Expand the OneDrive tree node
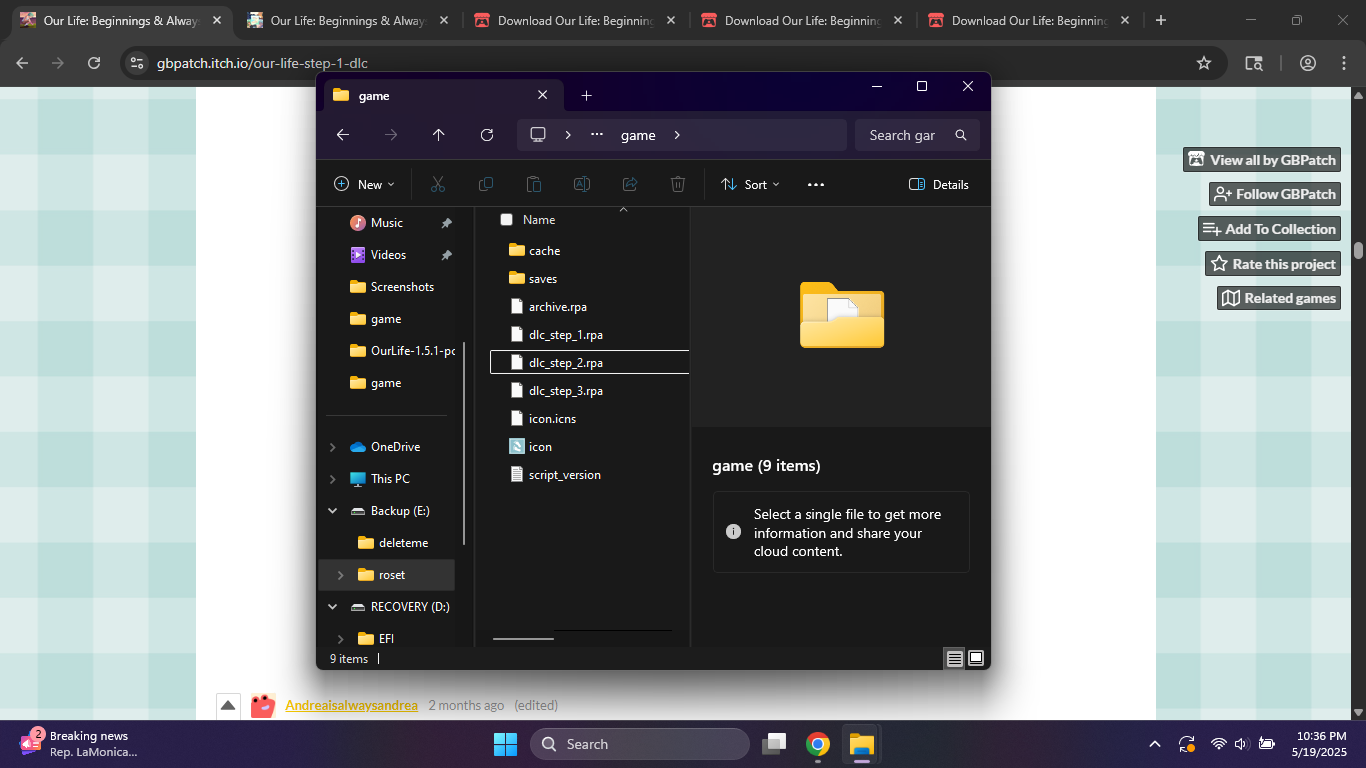The width and height of the screenshot is (1366, 768). (x=332, y=447)
